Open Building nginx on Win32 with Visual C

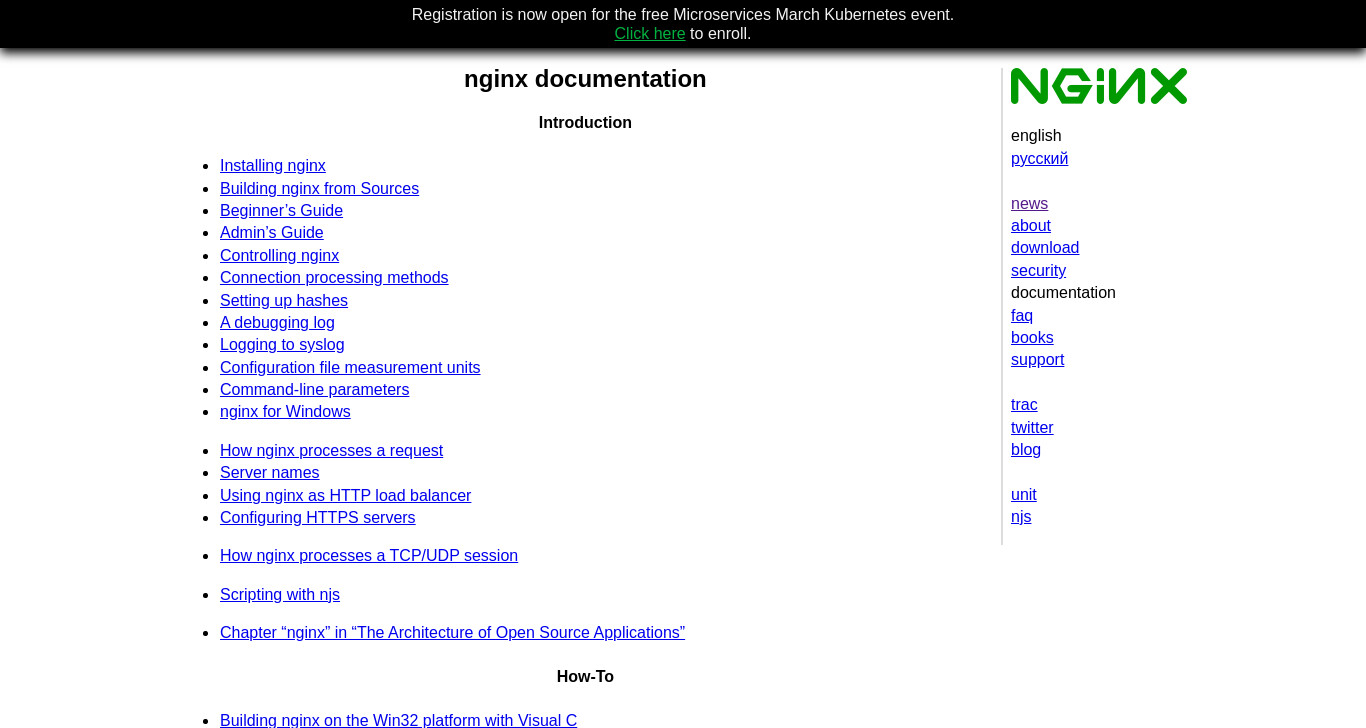(x=398, y=720)
